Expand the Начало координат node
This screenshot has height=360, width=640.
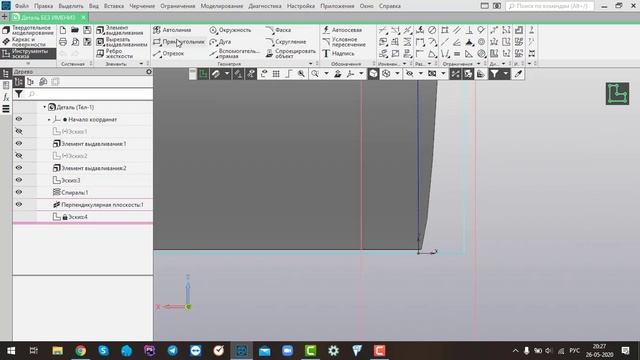point(49,120)
